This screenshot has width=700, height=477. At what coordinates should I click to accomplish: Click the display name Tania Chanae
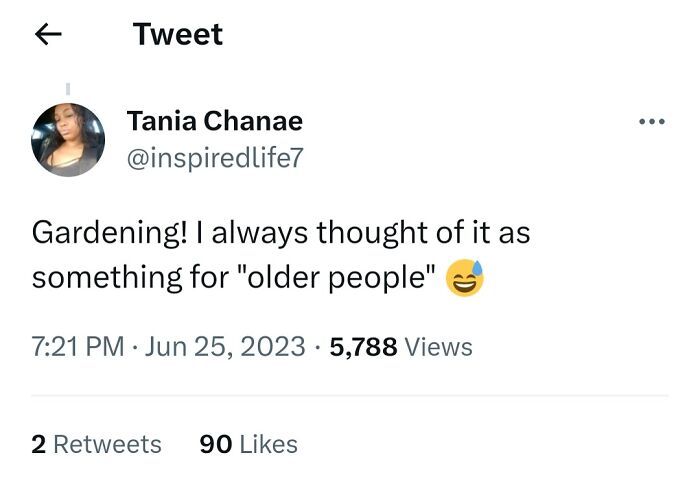click(x=214, y=122)
